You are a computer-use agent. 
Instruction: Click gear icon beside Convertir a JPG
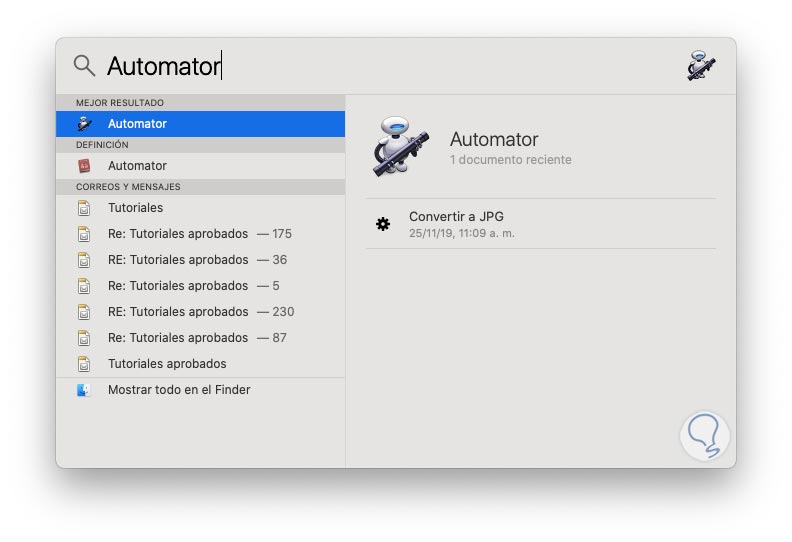point(383,224)
